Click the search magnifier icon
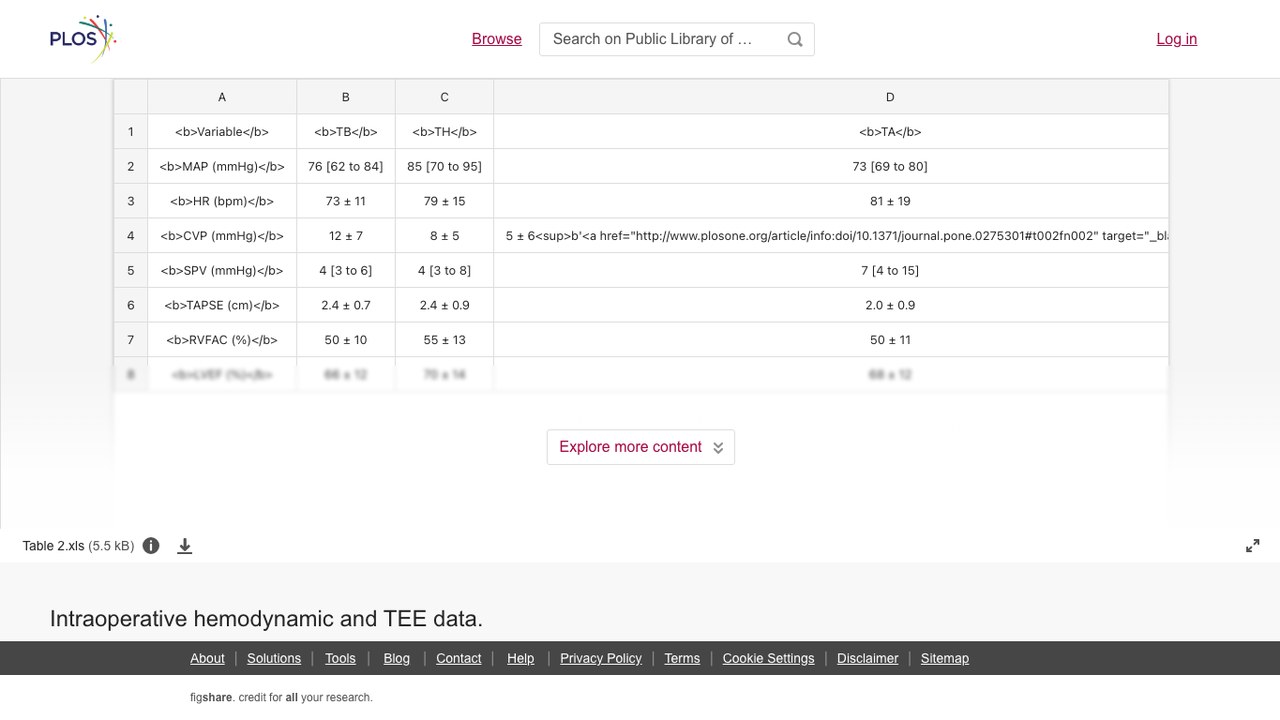Viewport: 1280px width, 720px height. coord(795,39)
